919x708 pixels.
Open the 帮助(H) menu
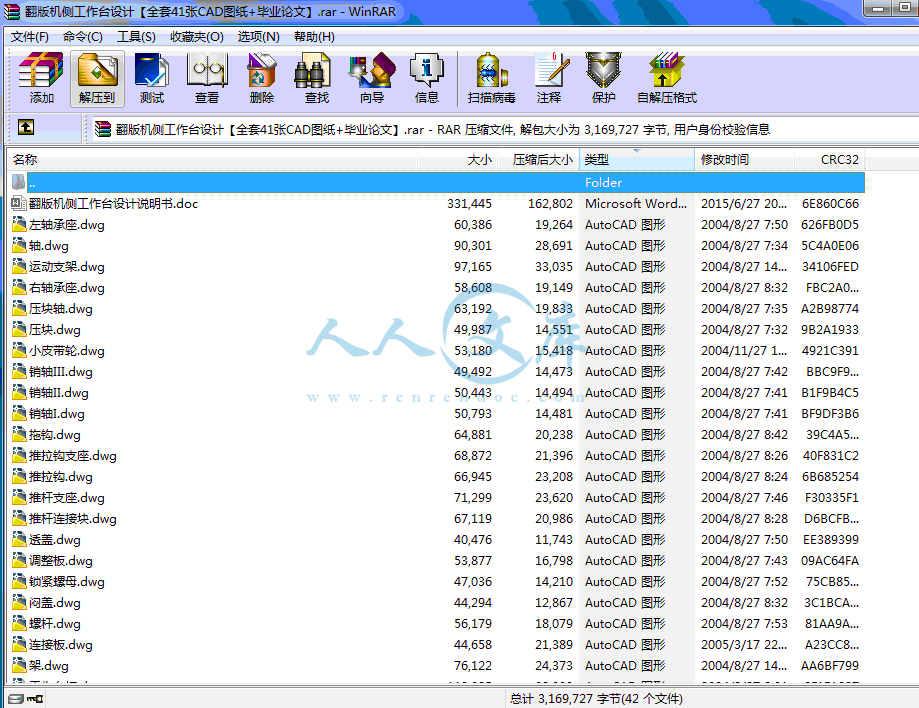[314, 37]
